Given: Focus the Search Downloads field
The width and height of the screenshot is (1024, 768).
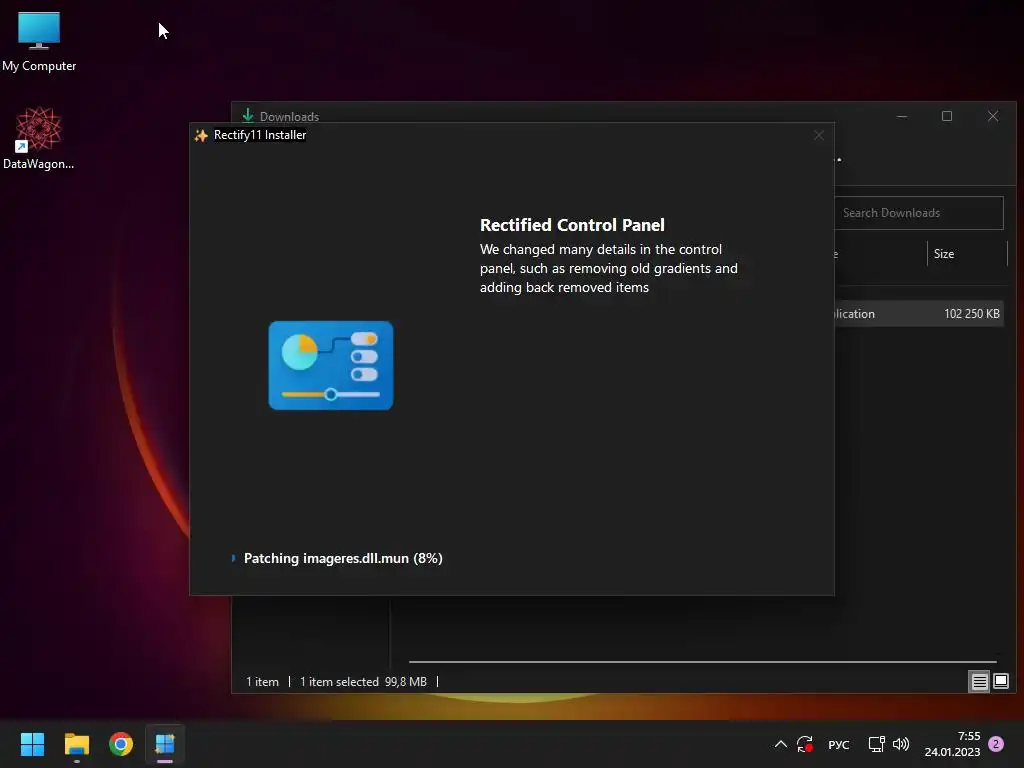Looking at the screenshot, I should [x=919, y=213].
